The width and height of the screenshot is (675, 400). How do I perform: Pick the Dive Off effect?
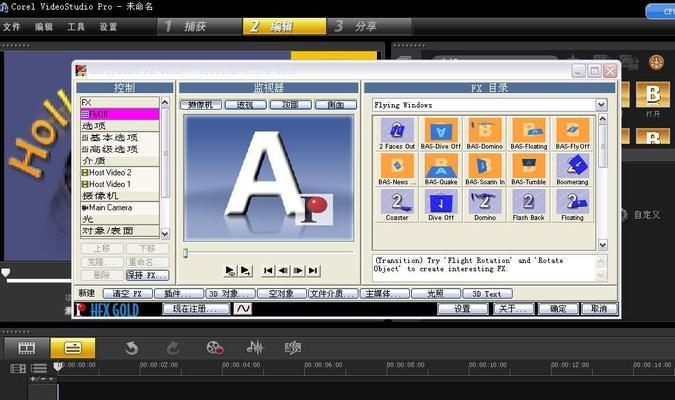(x=441, y=205)
